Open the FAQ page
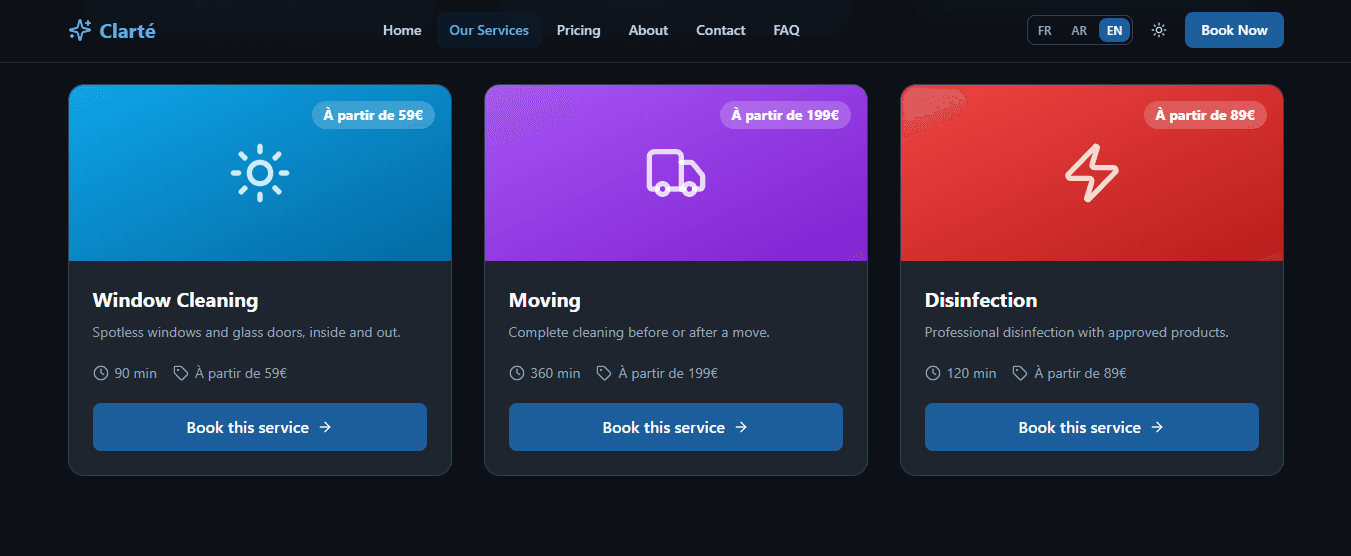The width and height of the screenshot is (1351, 556). pyautogui.click(x=787, y=30)
